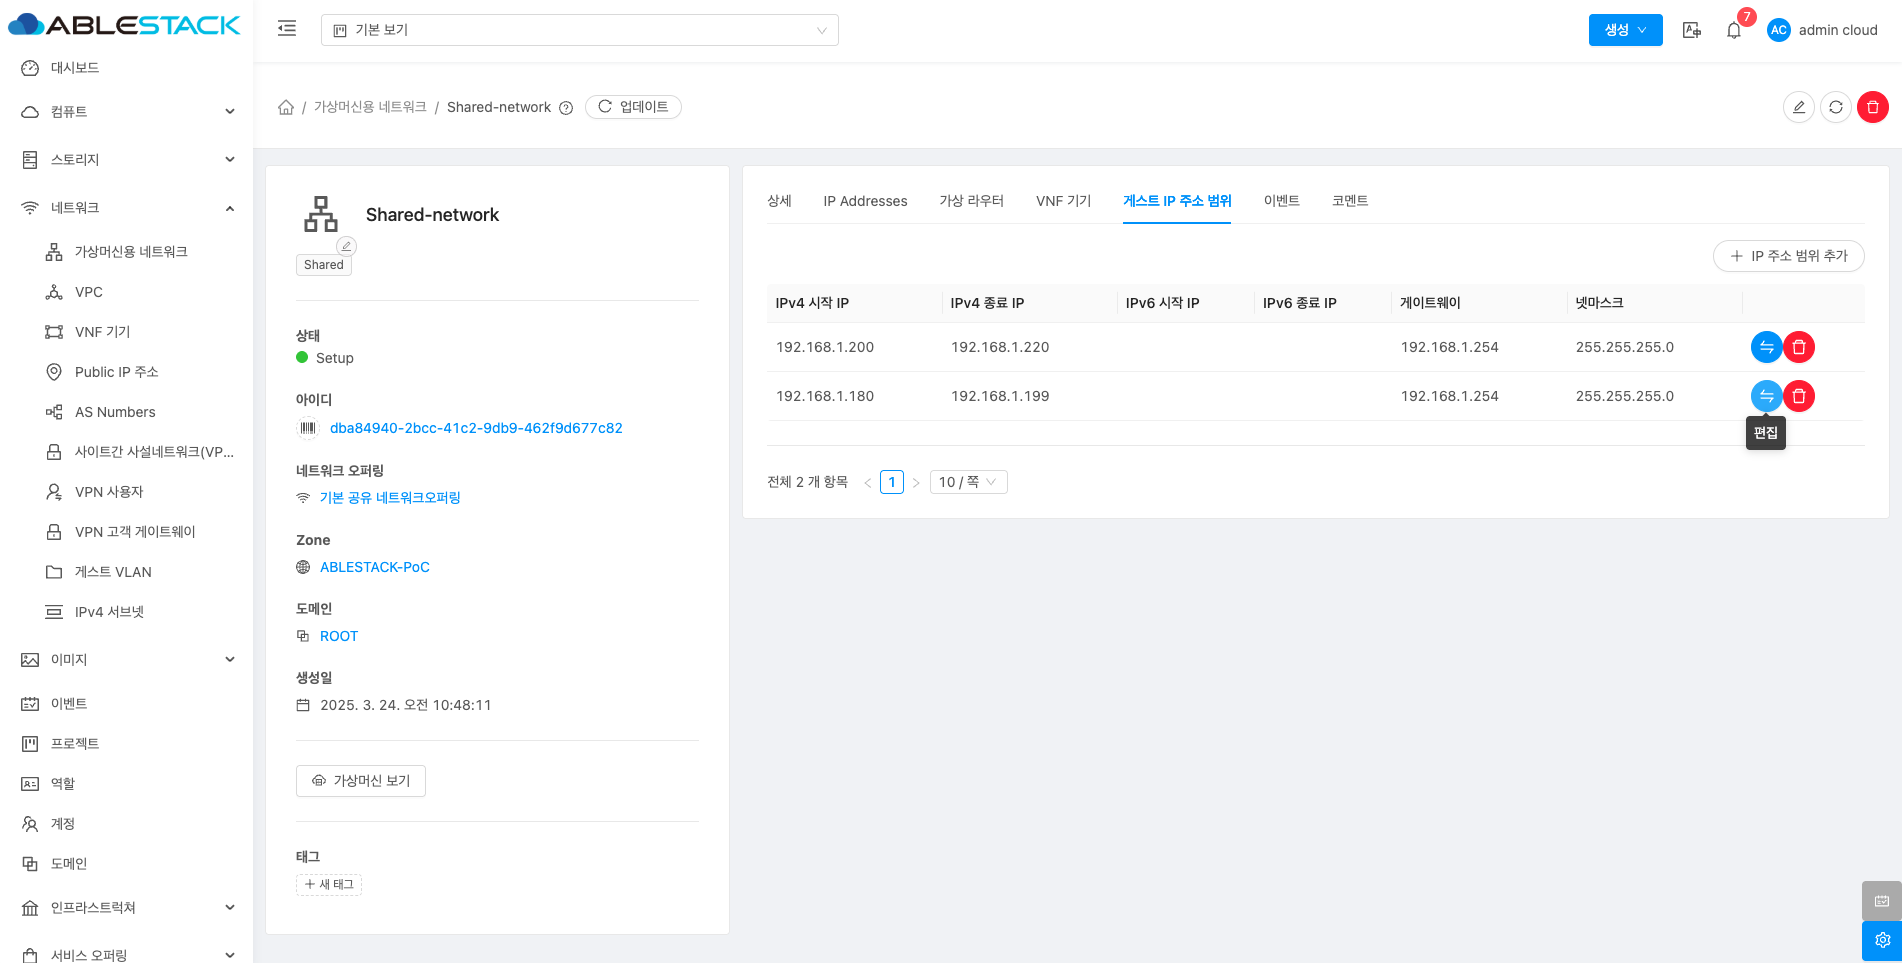Click the pencil edit network icon in header

(x=1798, y=107)
